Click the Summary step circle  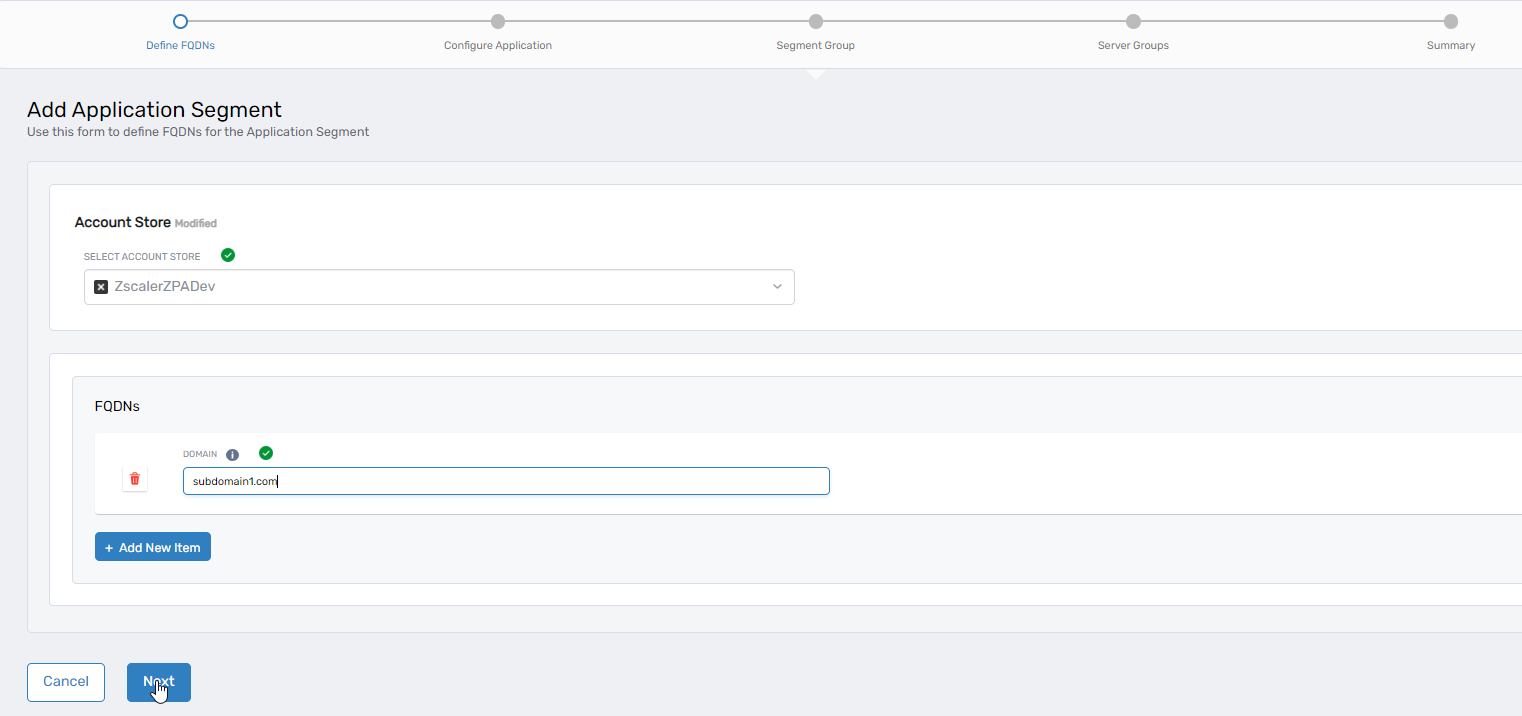point(1450,21)
